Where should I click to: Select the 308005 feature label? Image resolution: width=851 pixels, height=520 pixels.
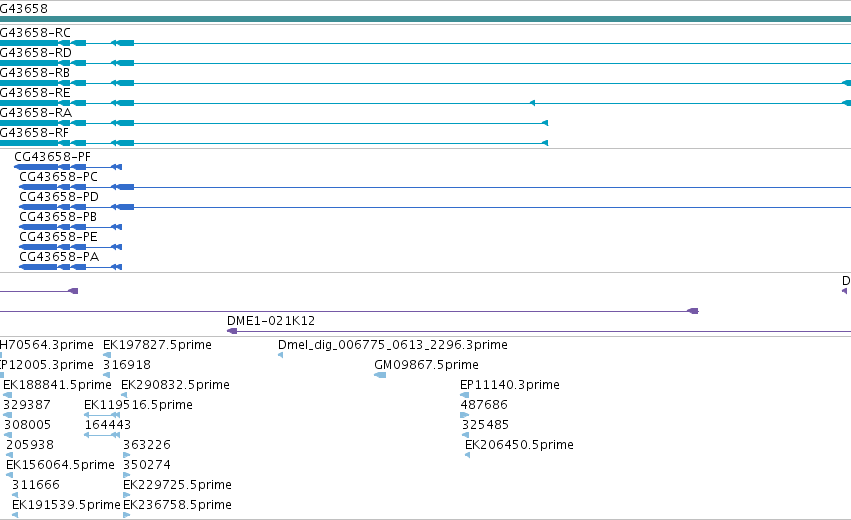click(27, 425)
